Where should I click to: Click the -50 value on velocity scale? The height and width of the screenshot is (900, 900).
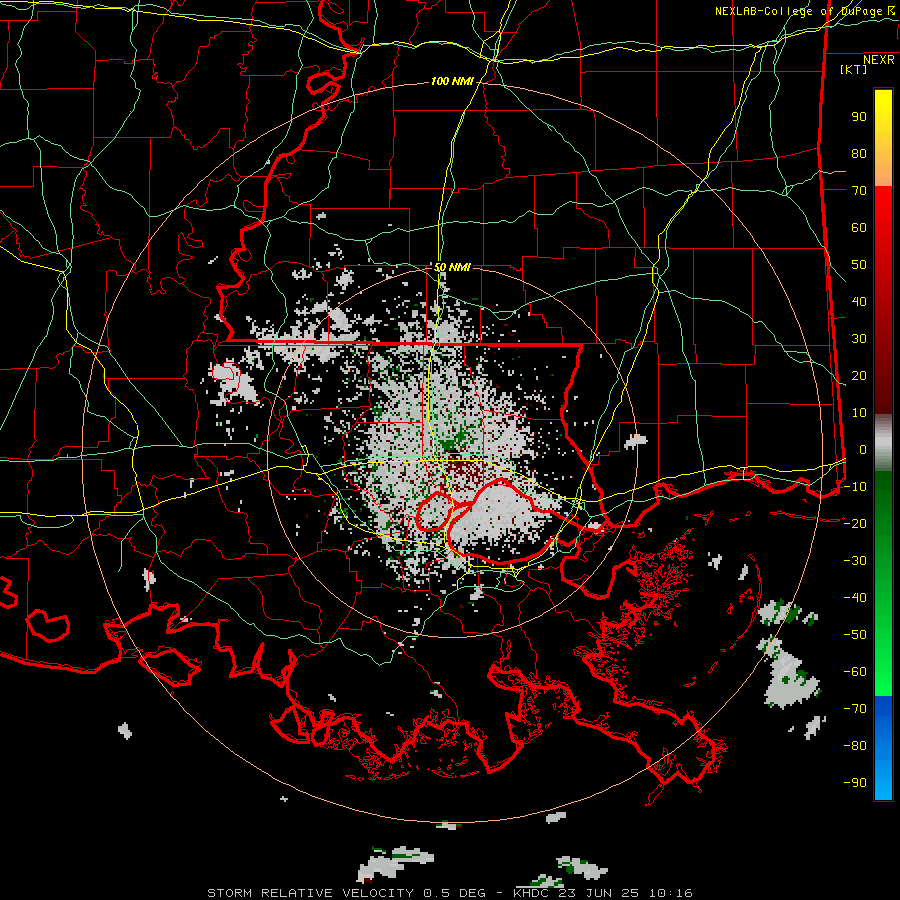(855, 635)
